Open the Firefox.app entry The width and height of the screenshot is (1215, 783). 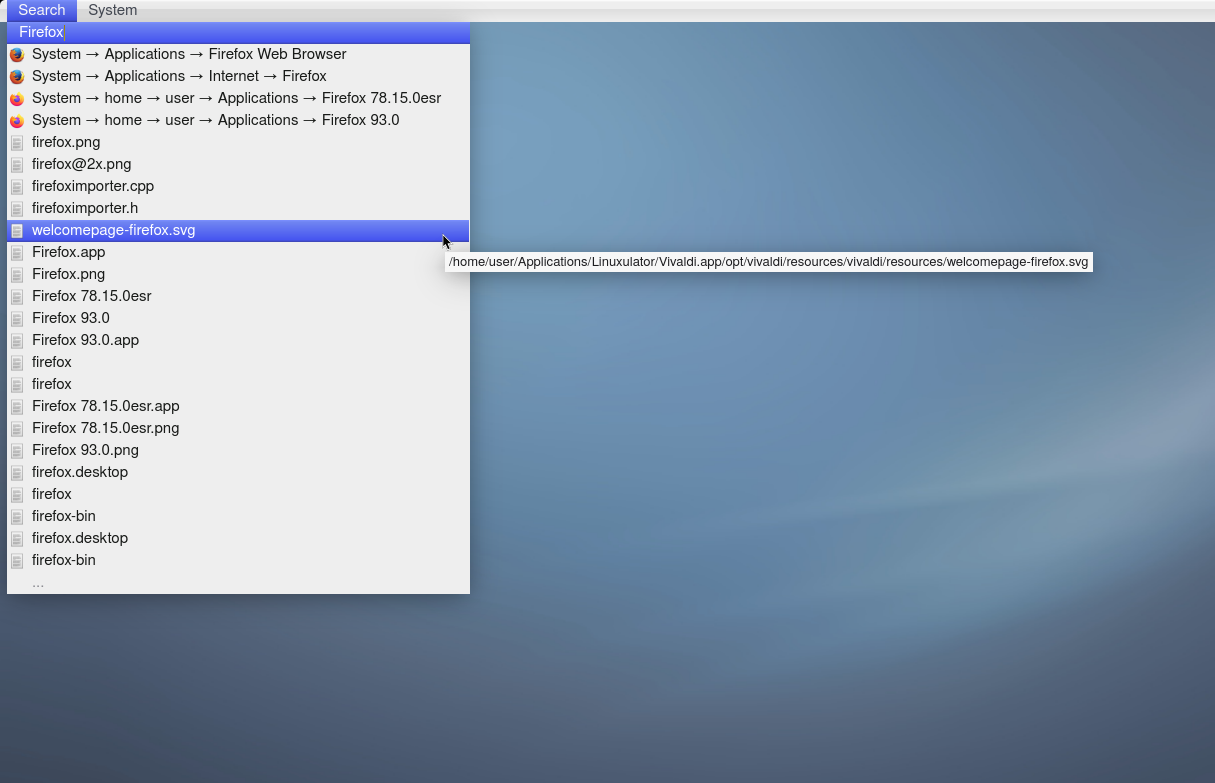pos(68,252)
